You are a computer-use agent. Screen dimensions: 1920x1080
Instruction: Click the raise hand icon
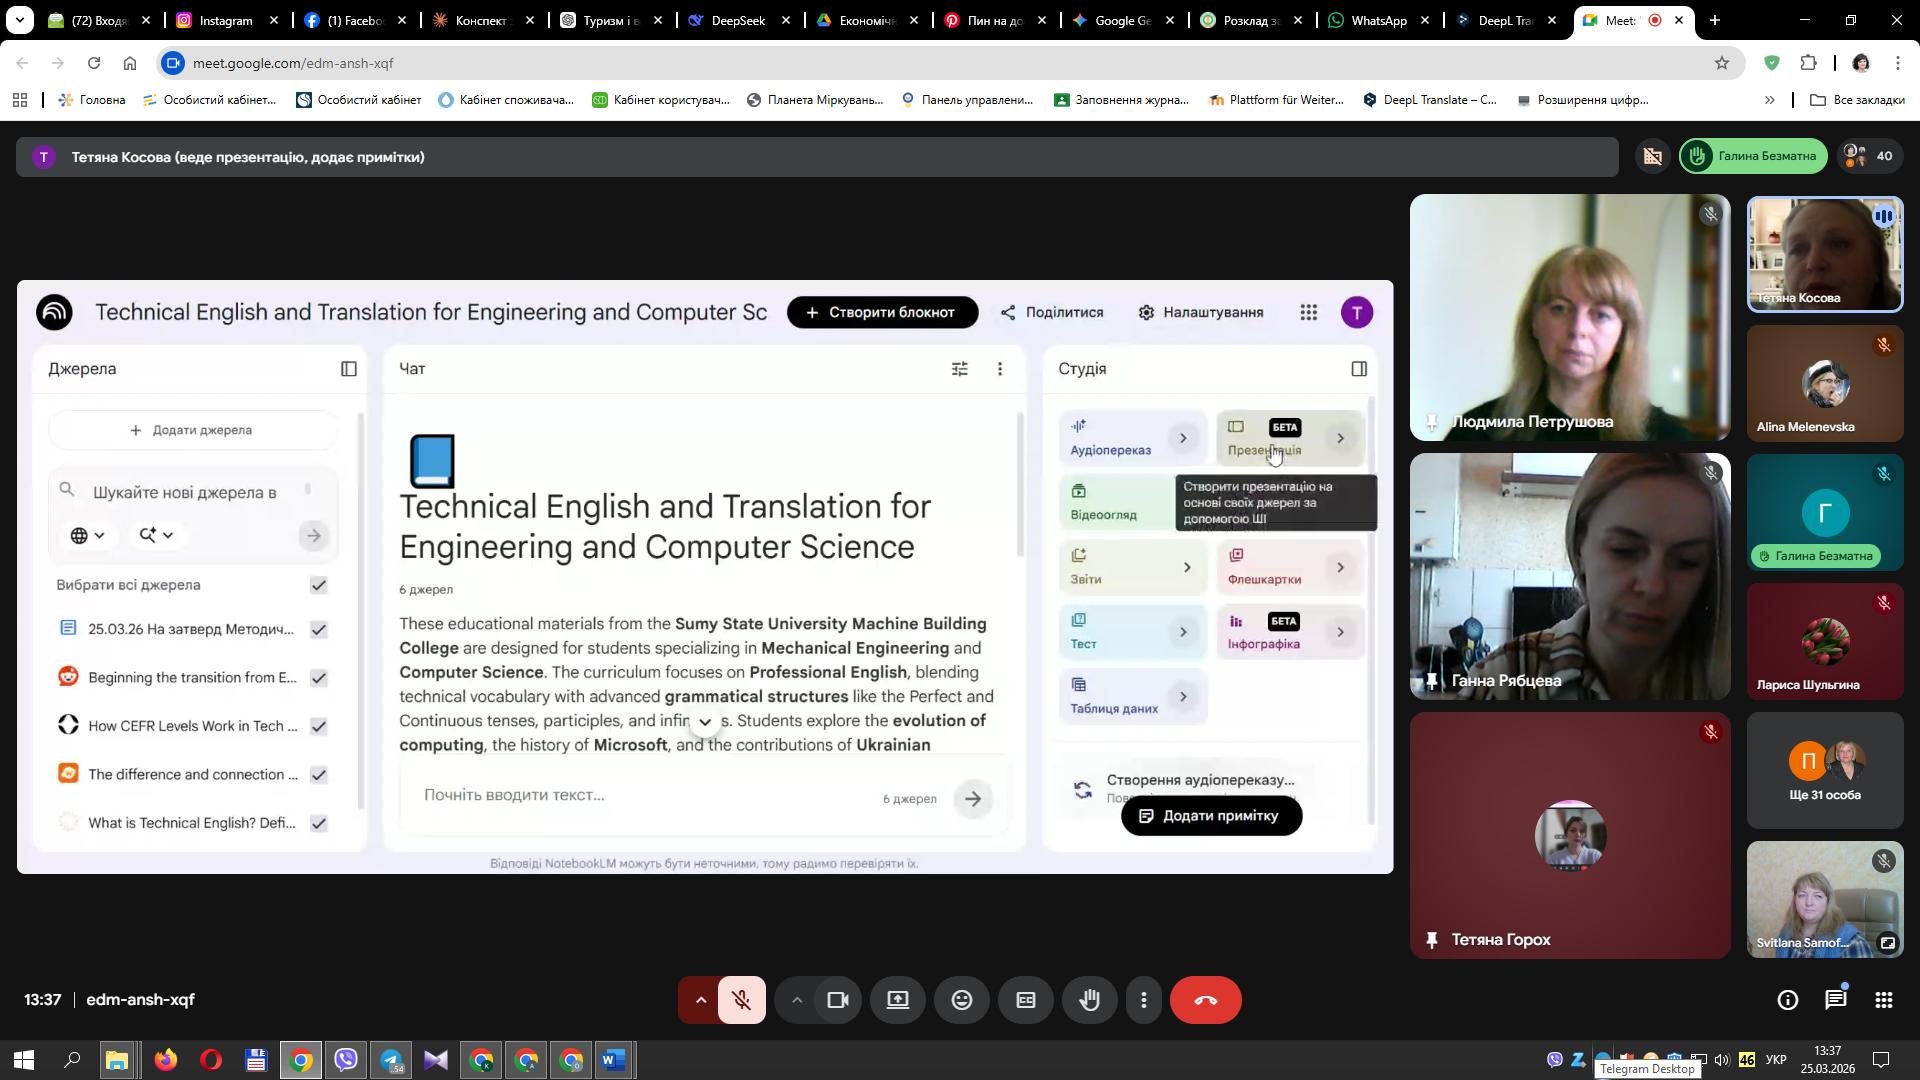click(x=1089, y=1000)
